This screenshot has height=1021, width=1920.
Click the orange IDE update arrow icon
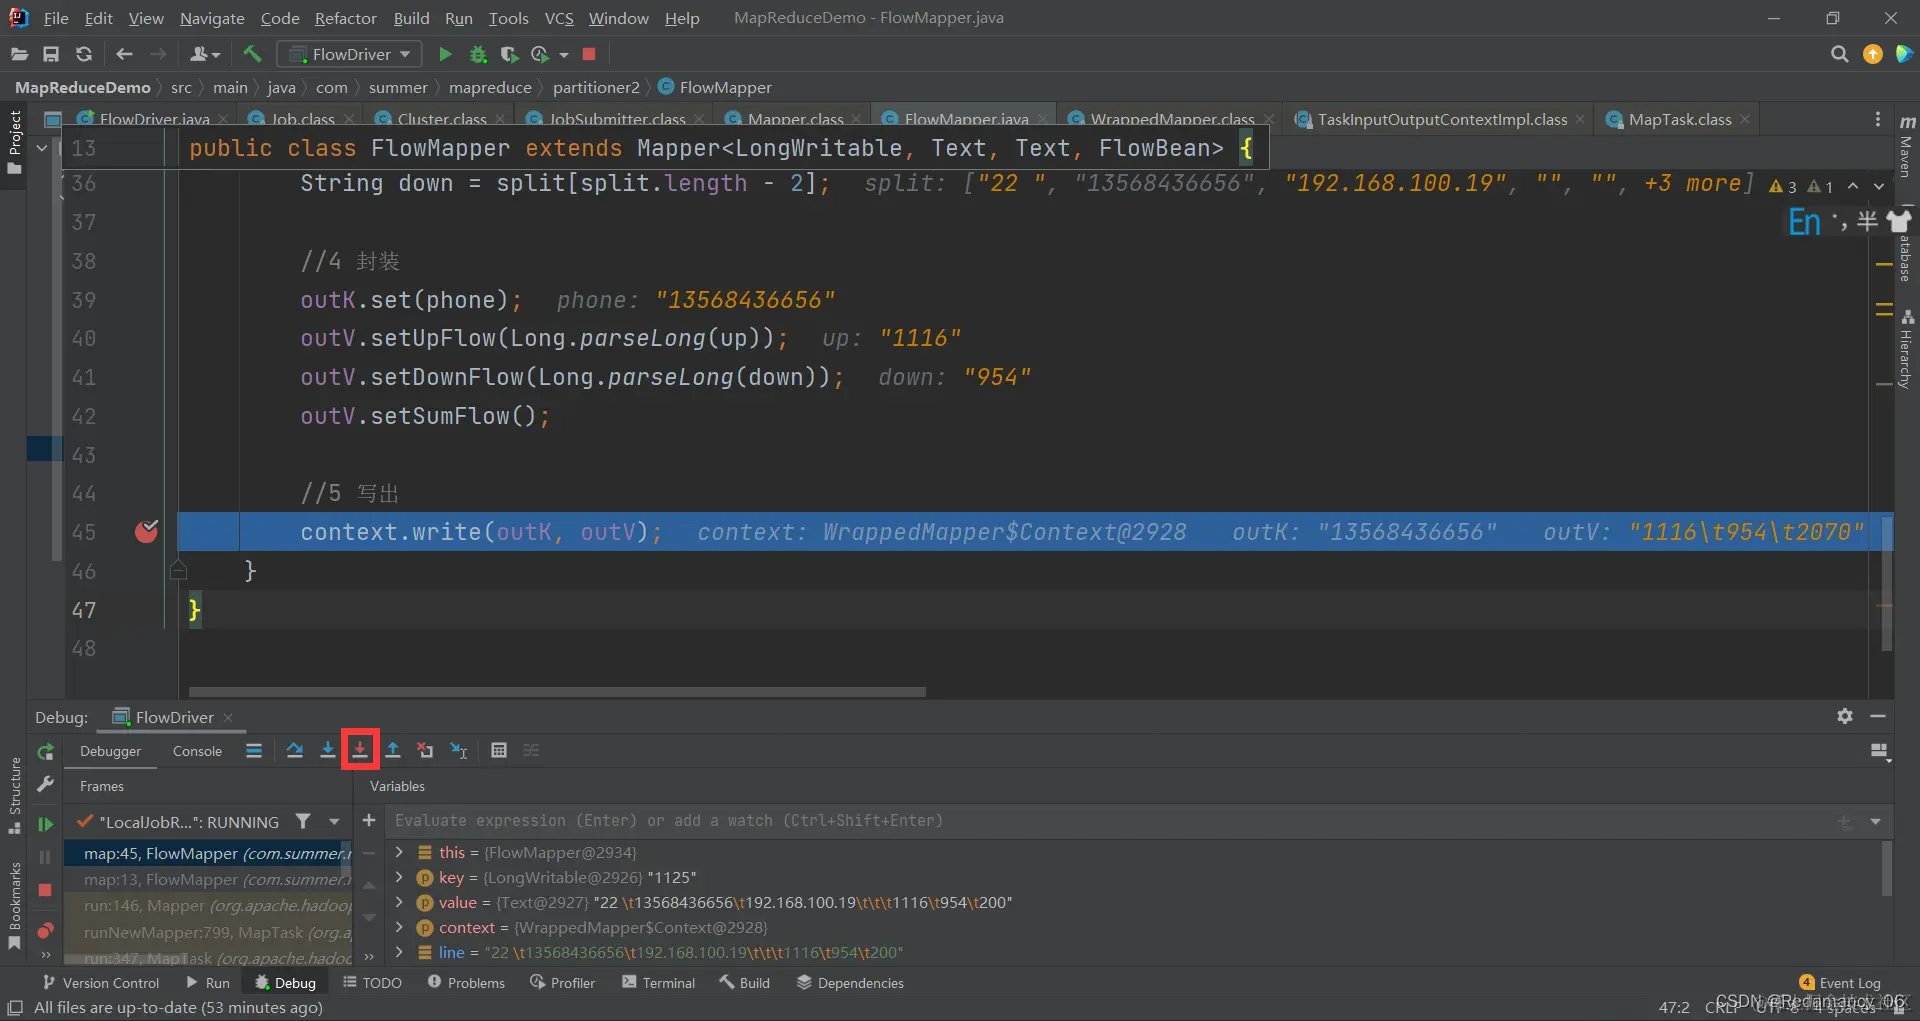(1873, 54)
